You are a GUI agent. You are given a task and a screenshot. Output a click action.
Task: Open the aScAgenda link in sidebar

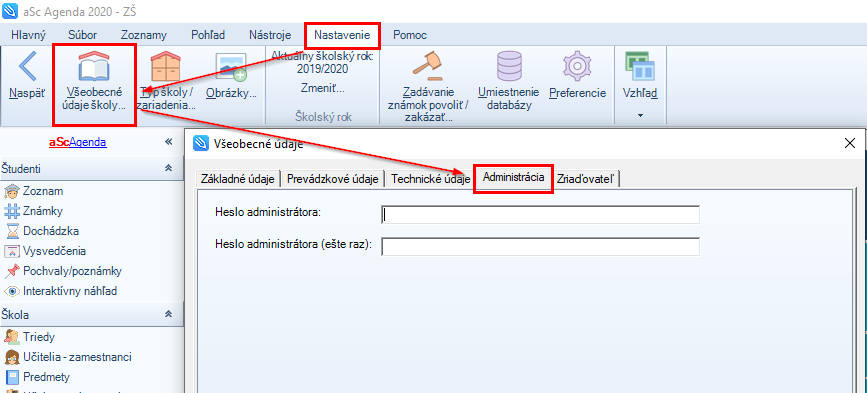coord(78,142)
